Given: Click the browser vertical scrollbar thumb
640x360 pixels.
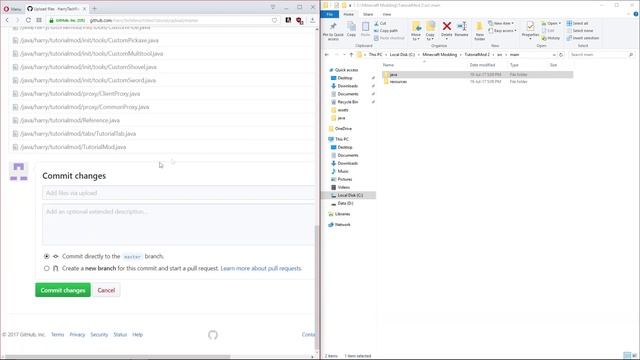Looking at the screenshot, I should pos(317,287).
